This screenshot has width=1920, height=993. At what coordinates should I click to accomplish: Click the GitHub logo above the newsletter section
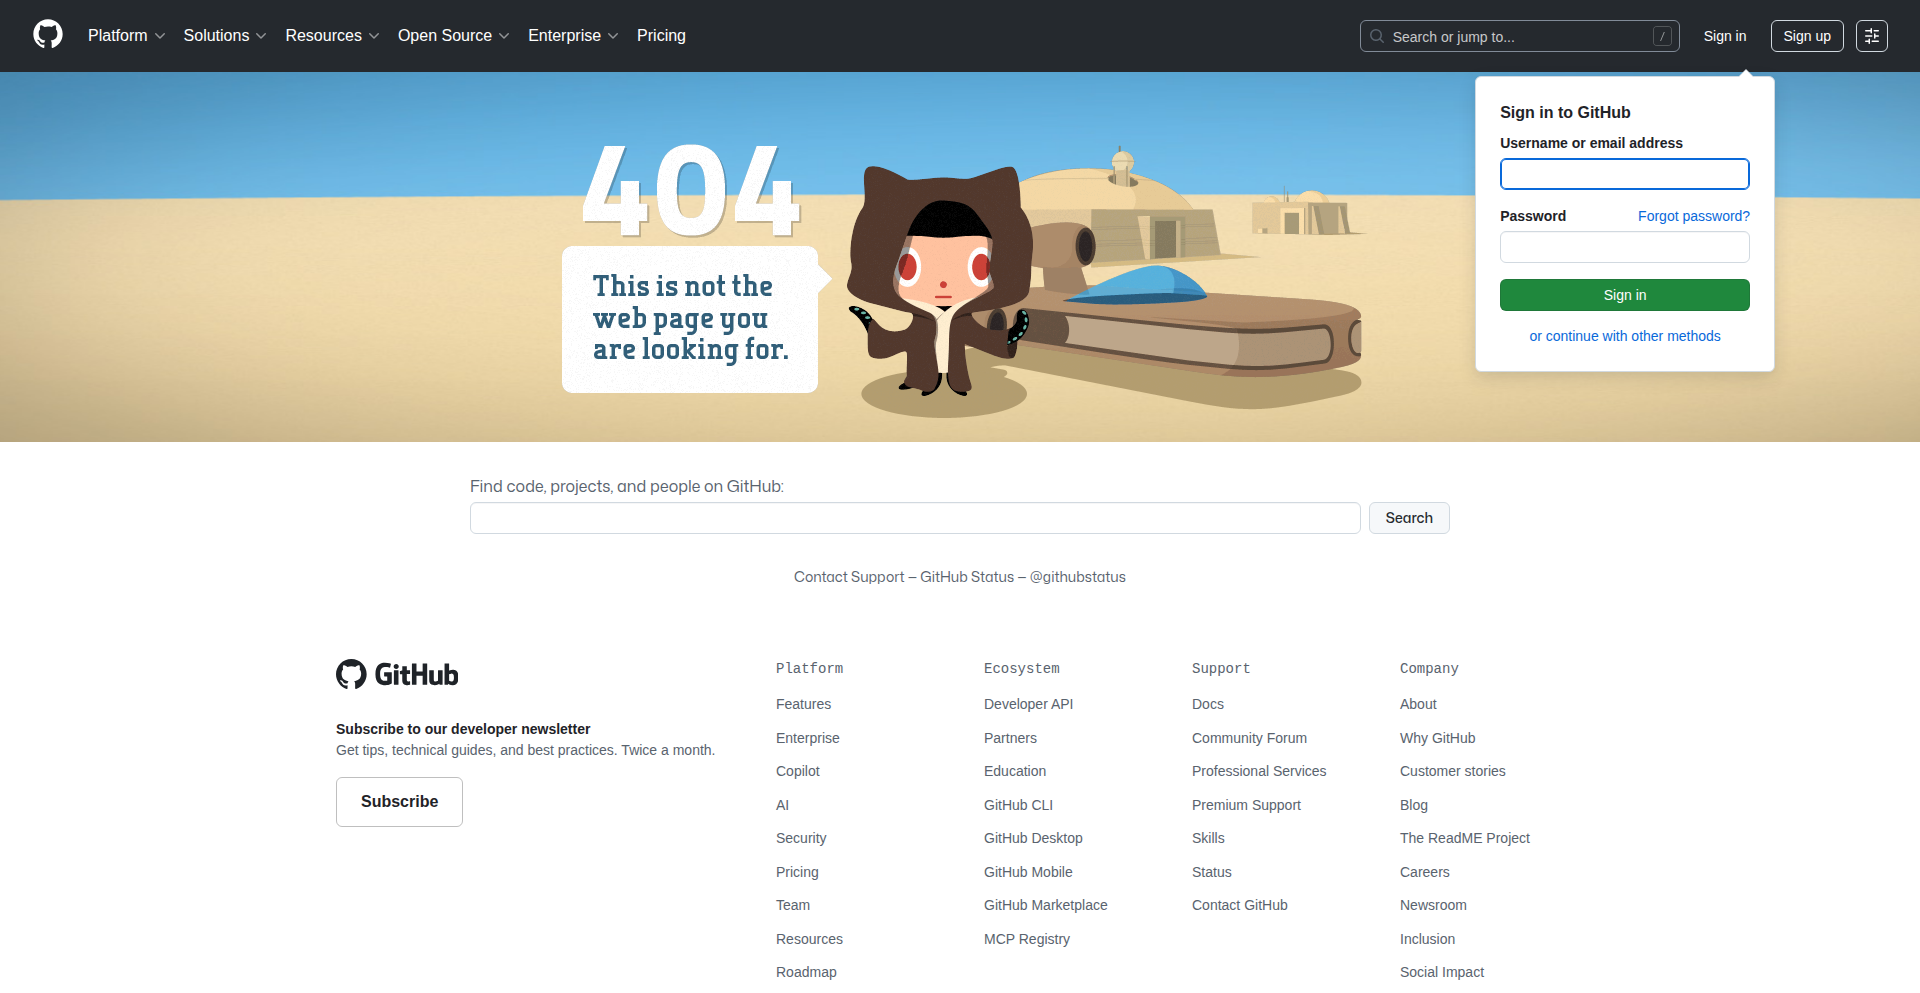(396, 674)
